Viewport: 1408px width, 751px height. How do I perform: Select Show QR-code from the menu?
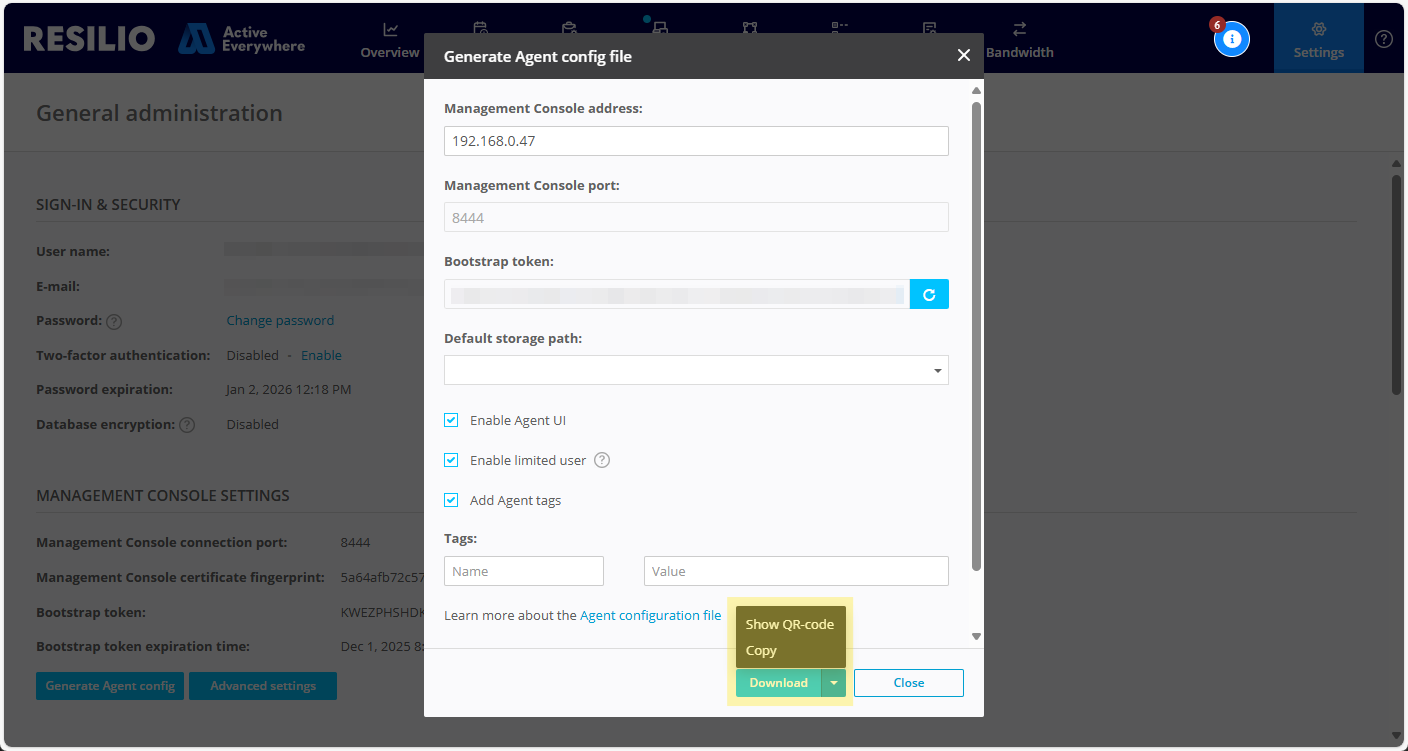790,623
